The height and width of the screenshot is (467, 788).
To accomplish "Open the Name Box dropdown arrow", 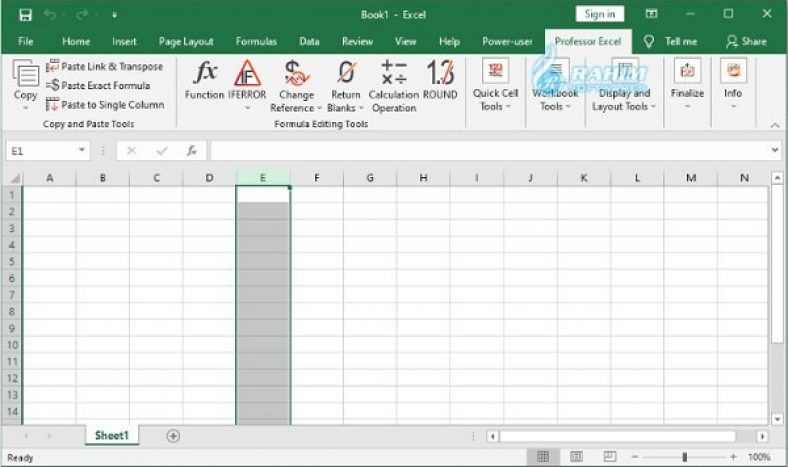I will click(81, 150).
